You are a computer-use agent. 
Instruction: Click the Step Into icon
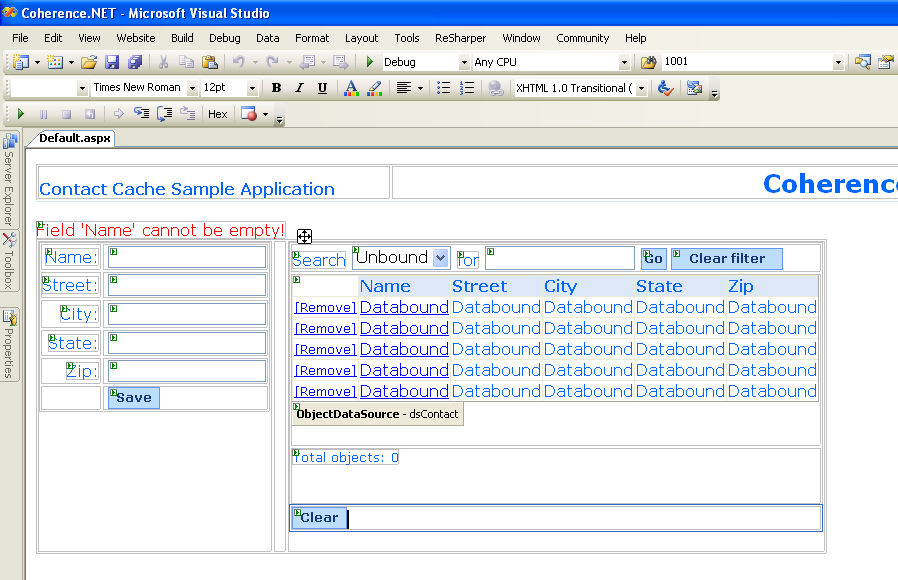(141, 114)
